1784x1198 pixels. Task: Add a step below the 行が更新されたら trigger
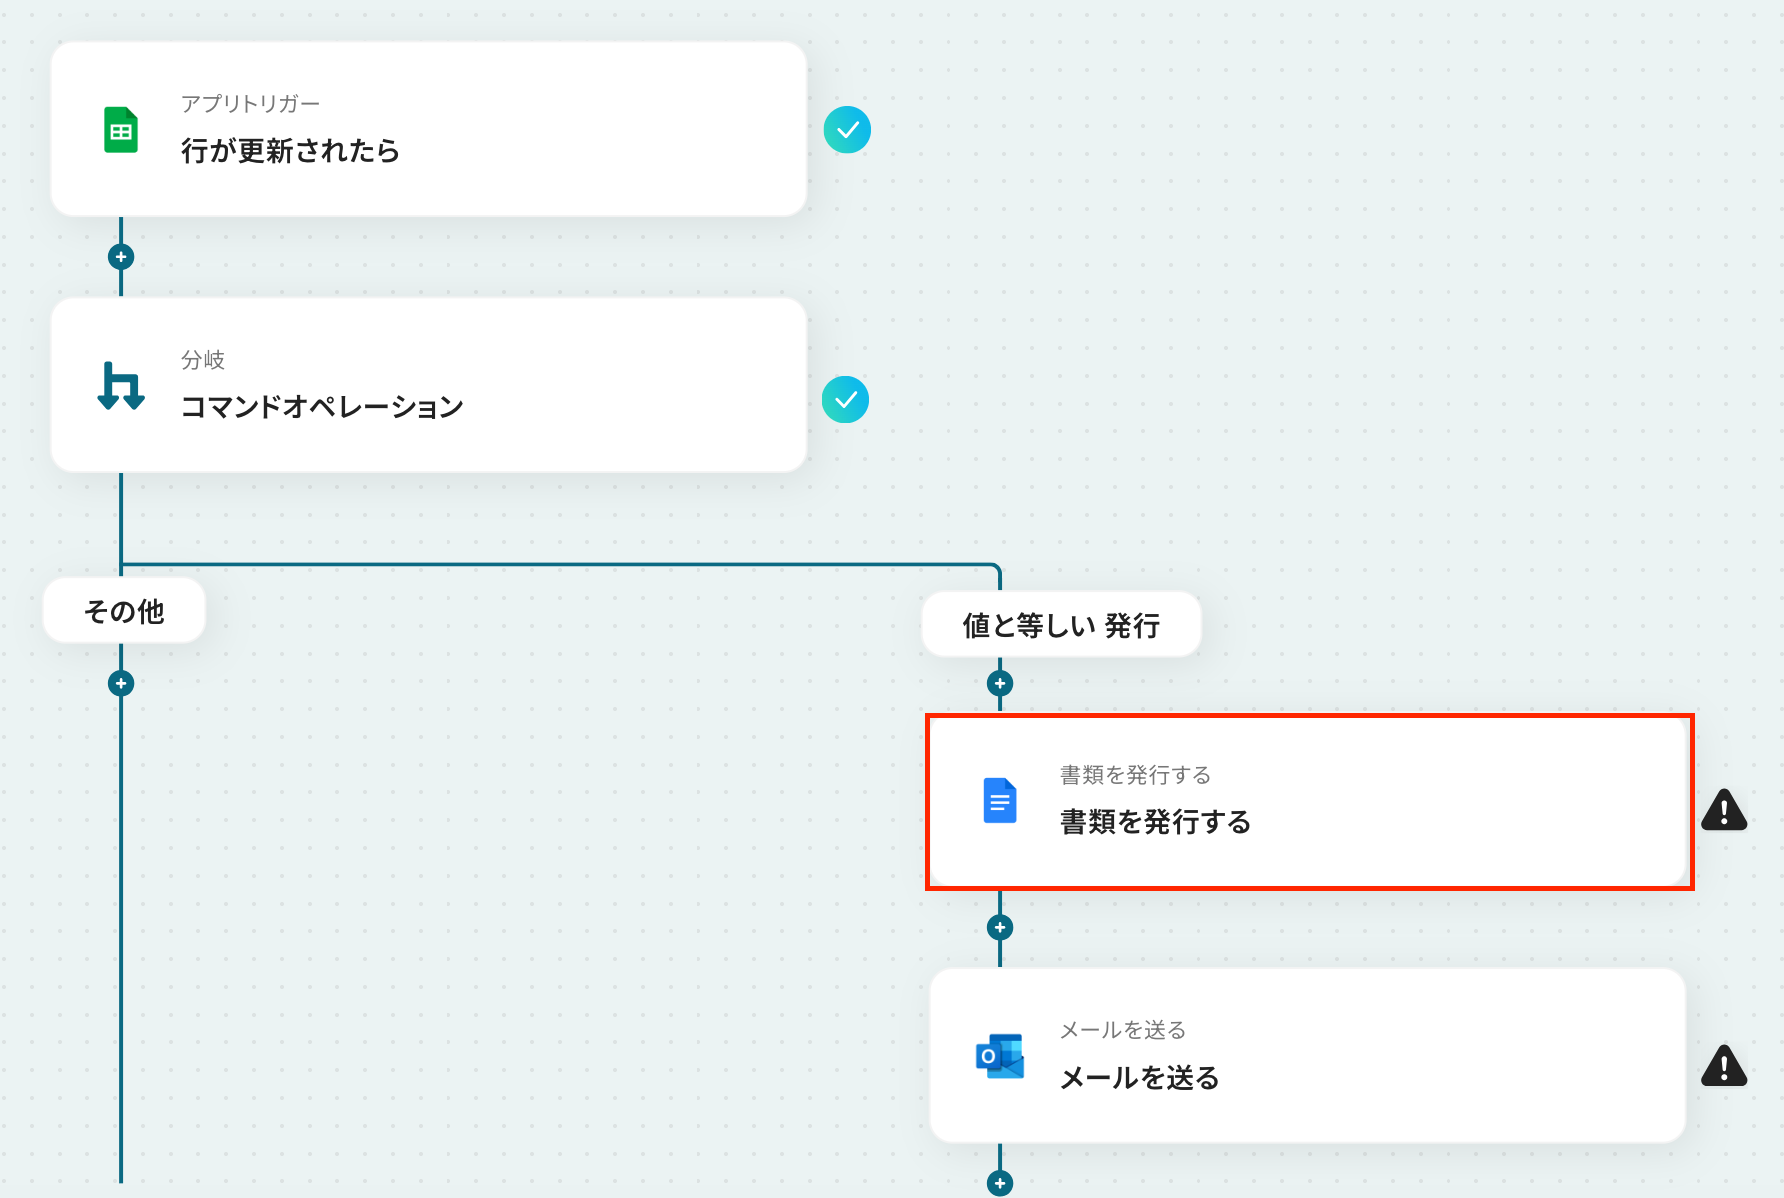point(121,257)
